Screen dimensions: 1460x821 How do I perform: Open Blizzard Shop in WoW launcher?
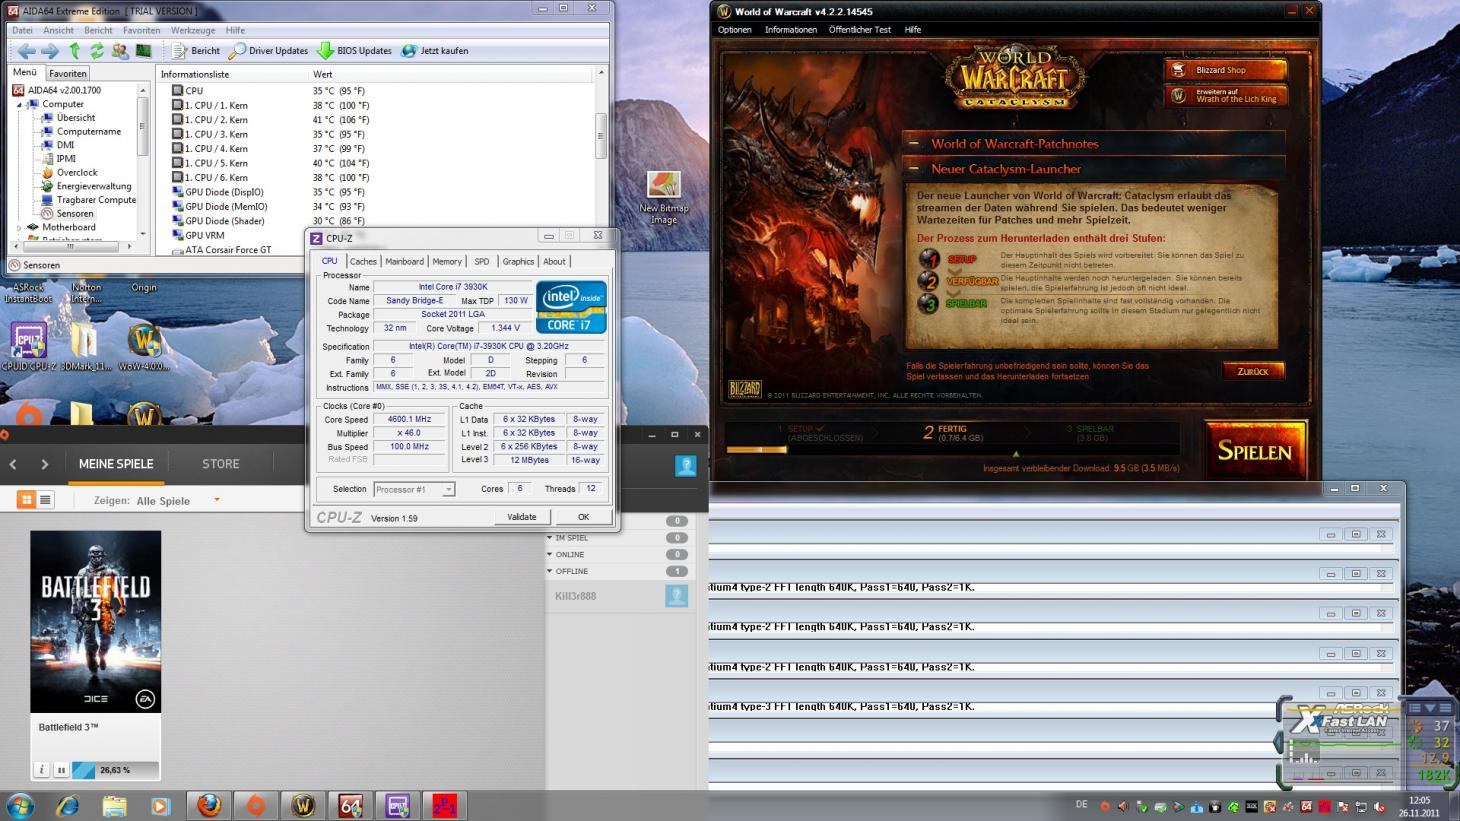[1226, 70]
